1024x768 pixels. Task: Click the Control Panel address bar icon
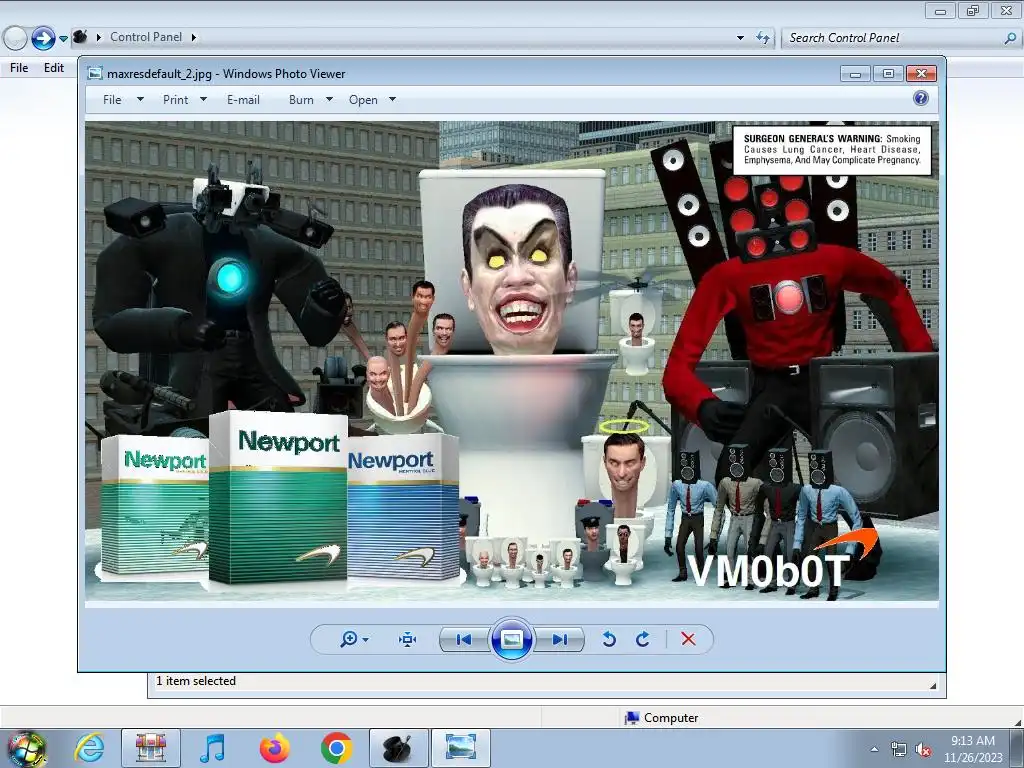click(x=80, y=37)
